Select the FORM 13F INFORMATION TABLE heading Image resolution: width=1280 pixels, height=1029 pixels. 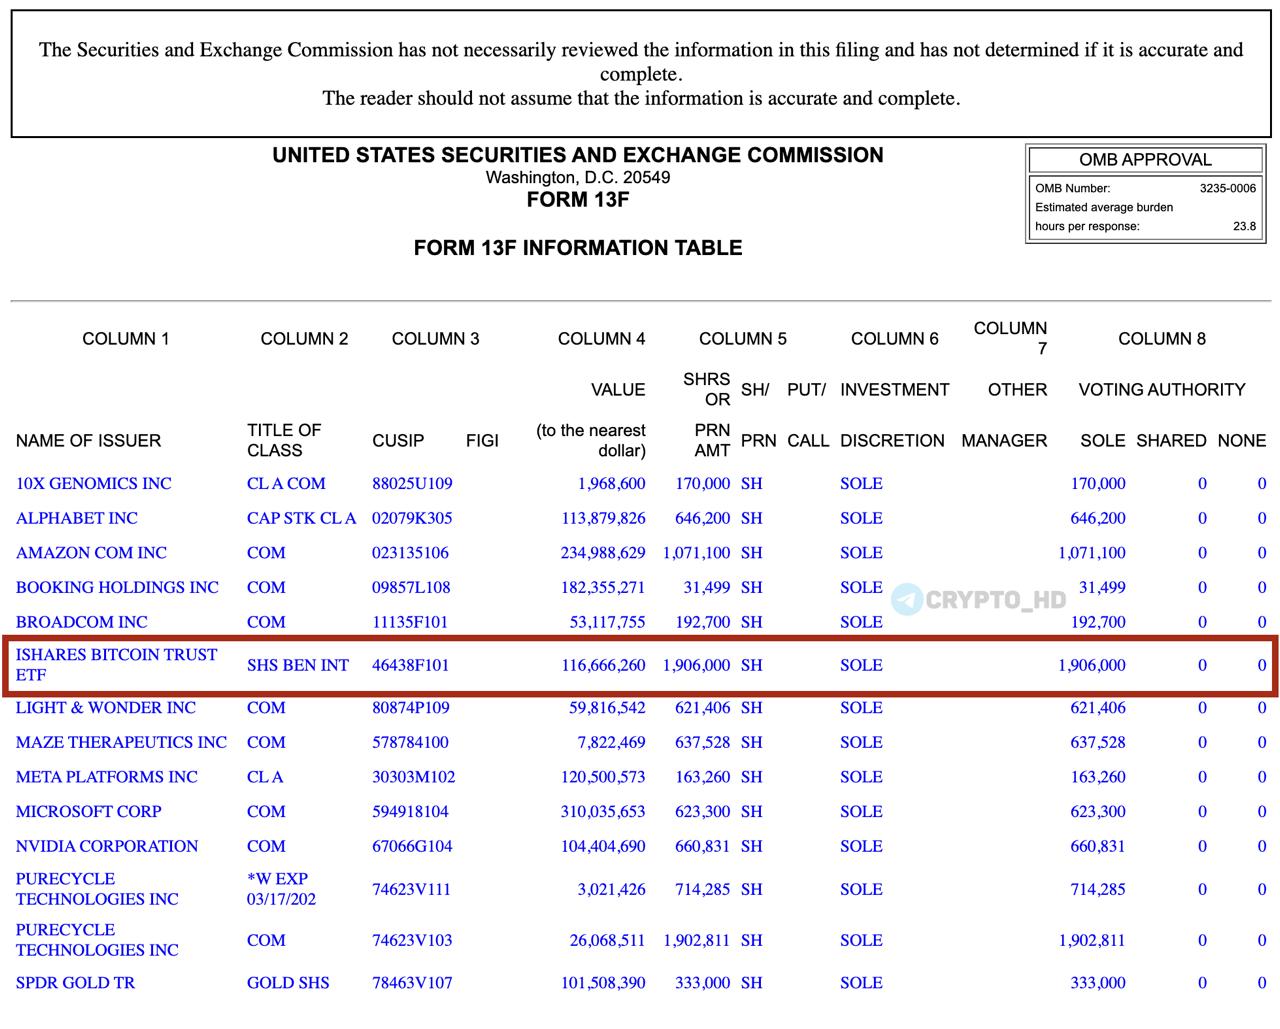tap(578, 247)
